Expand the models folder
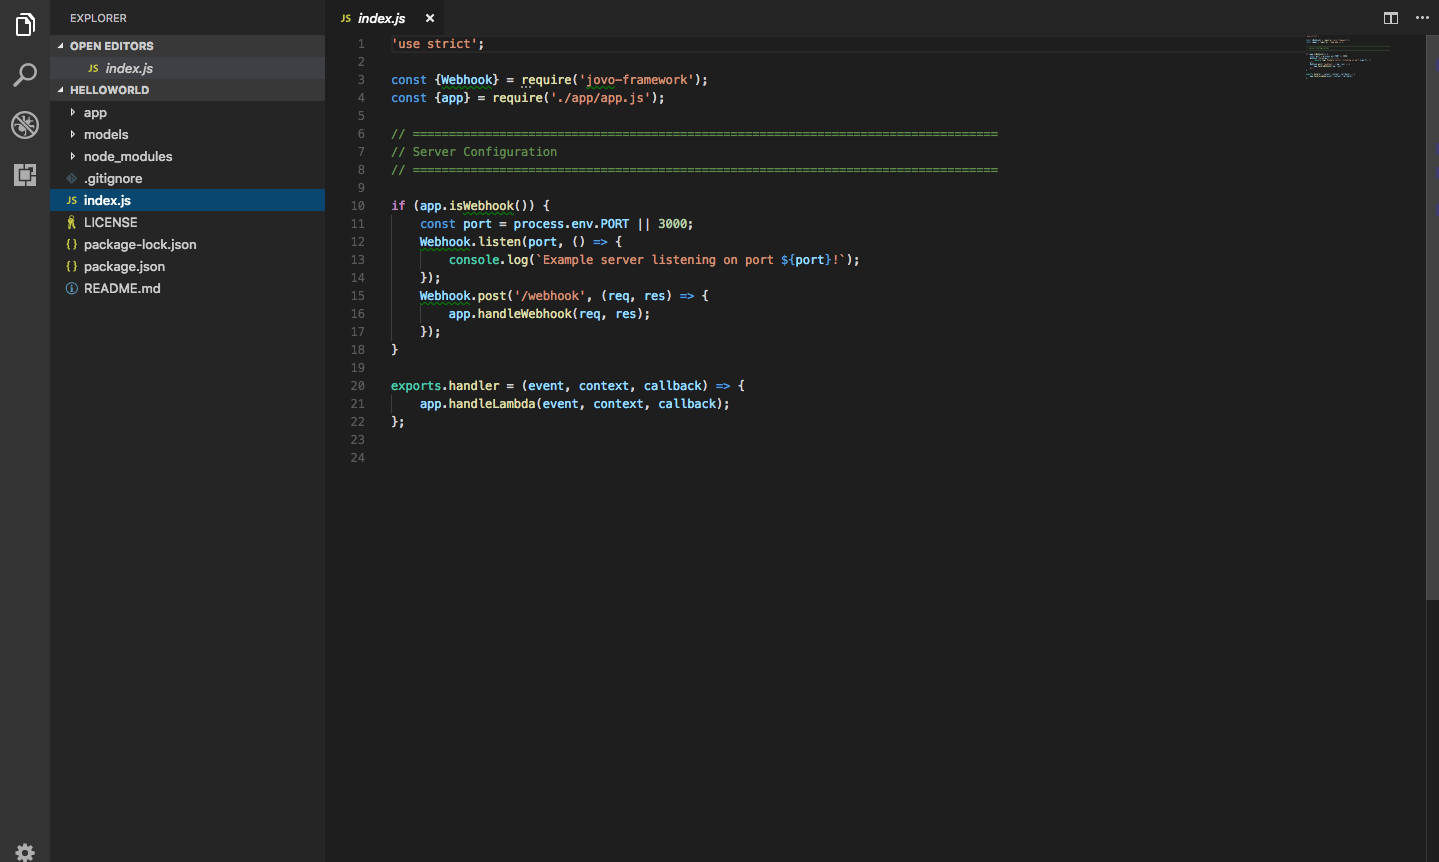This screenshot has width=1439, height=862. point(187,134)
